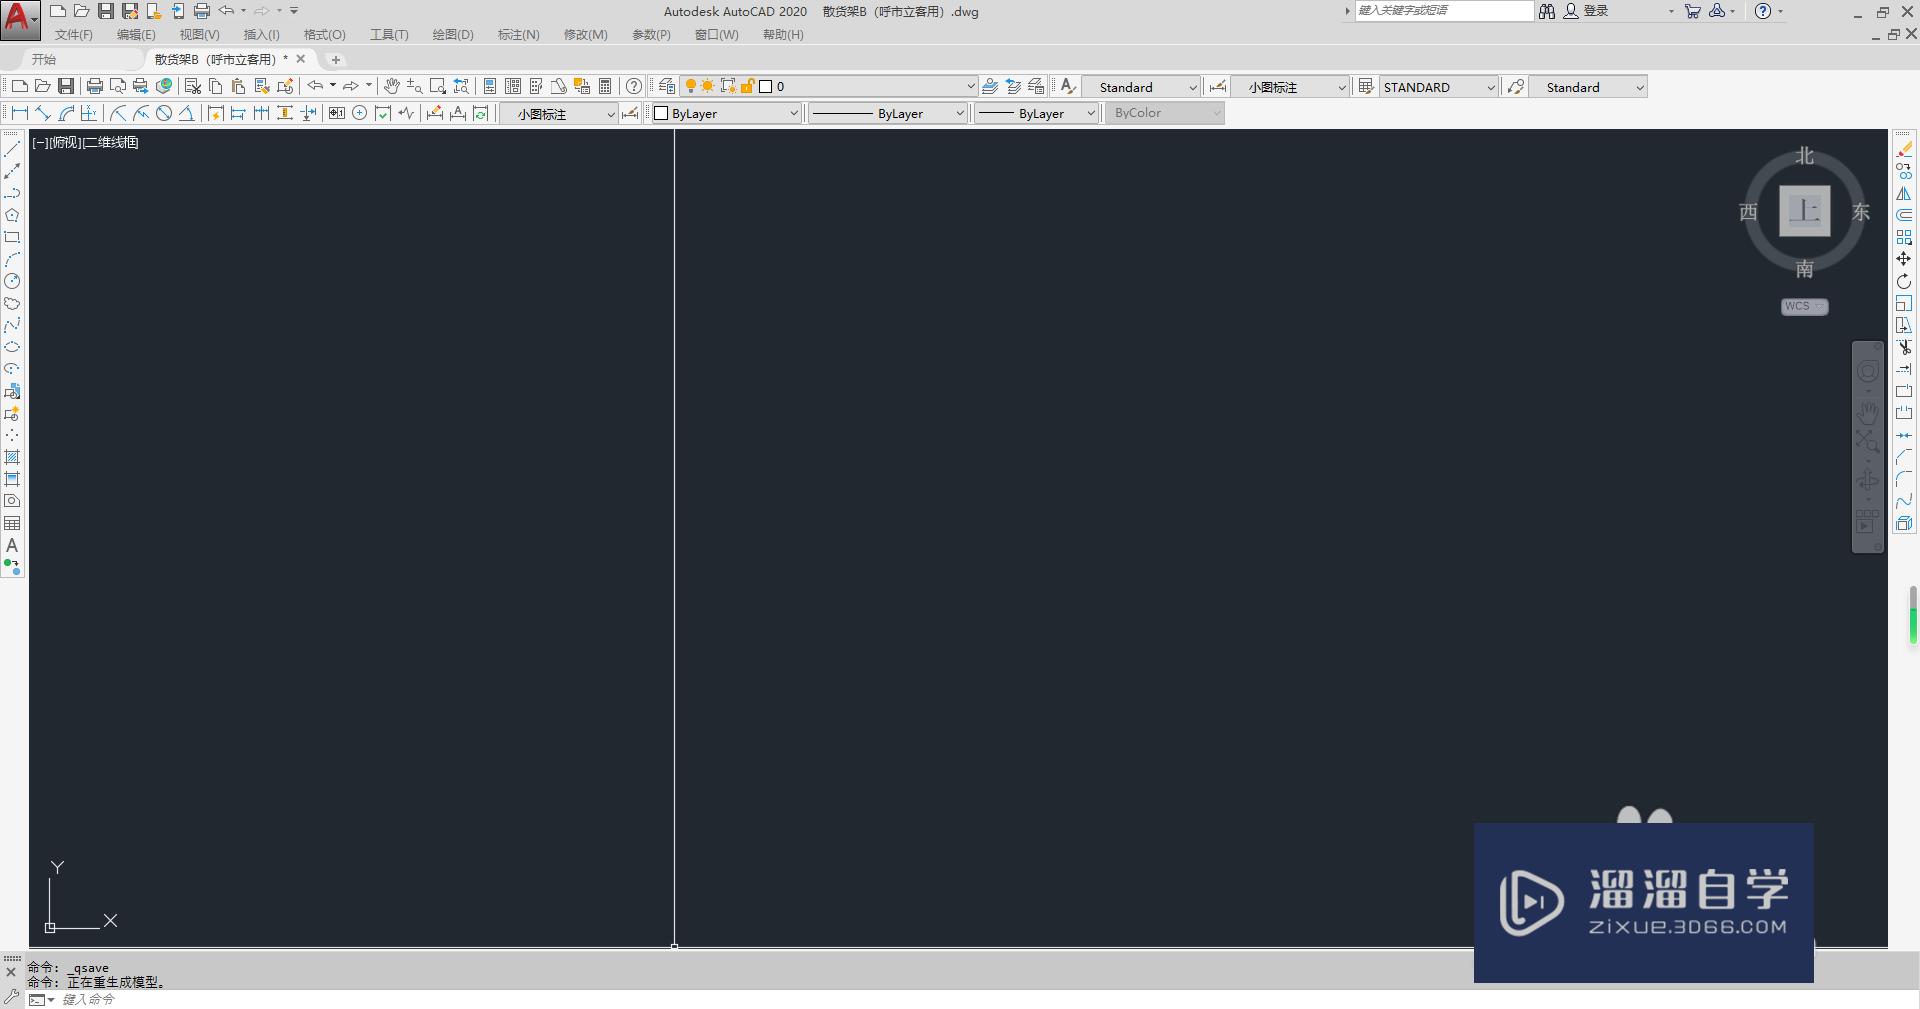
Task: Click the Autodesk App Store cart icon
Action: pyautogui.click(x=1693, y=11)
